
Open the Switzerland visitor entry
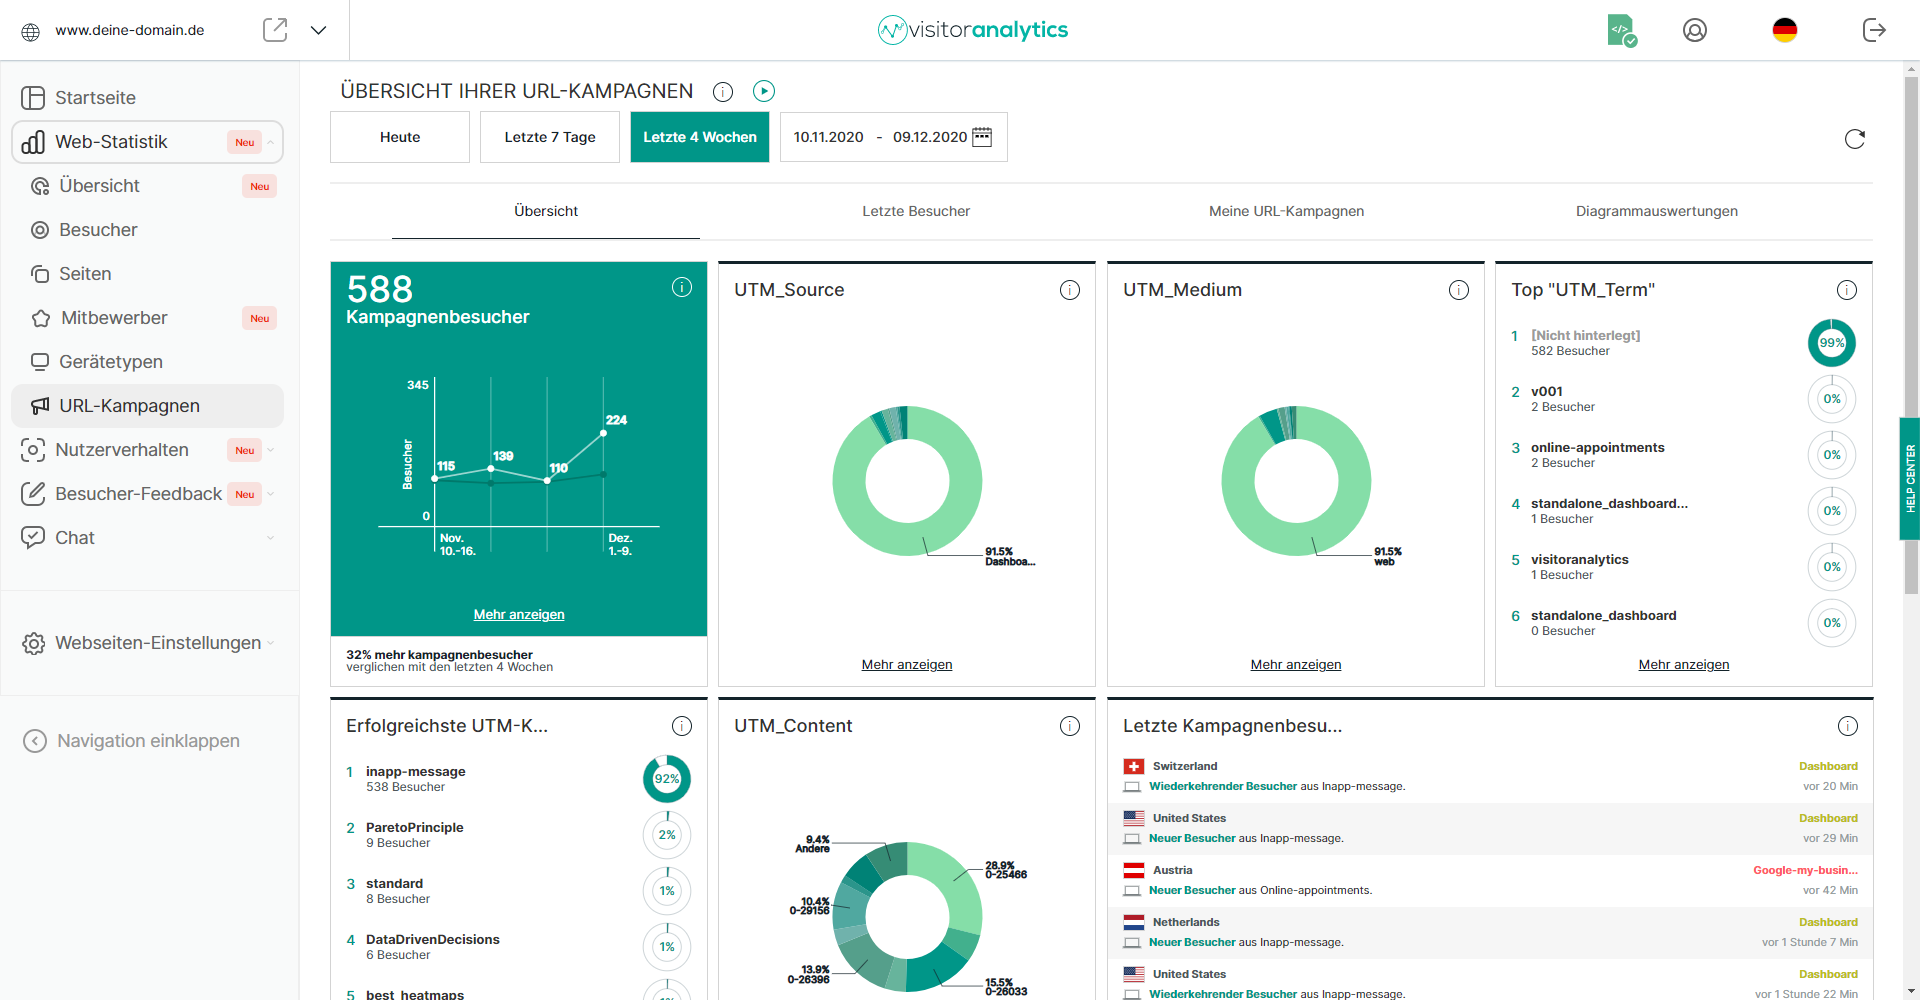tap(1490, 777)
